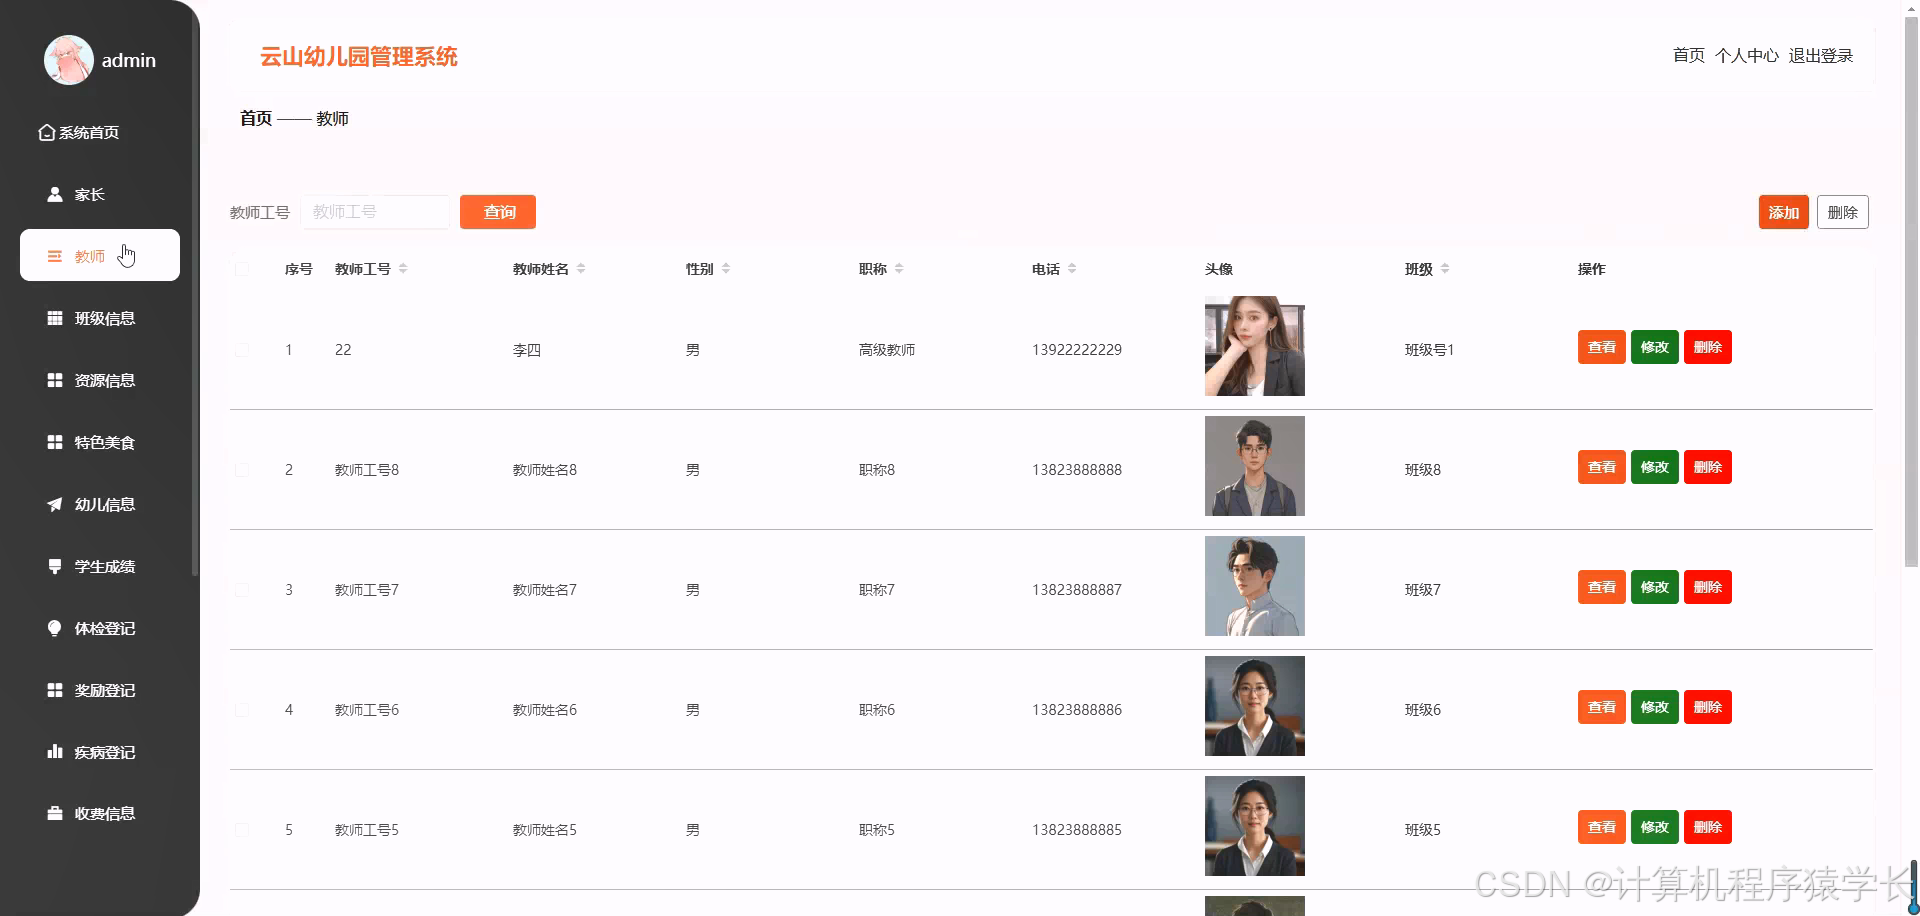The image size is (1920, 916).
Task: Click 李四's avatar thumbnail
Action: pyautogui.click(x=1255, y=346)
